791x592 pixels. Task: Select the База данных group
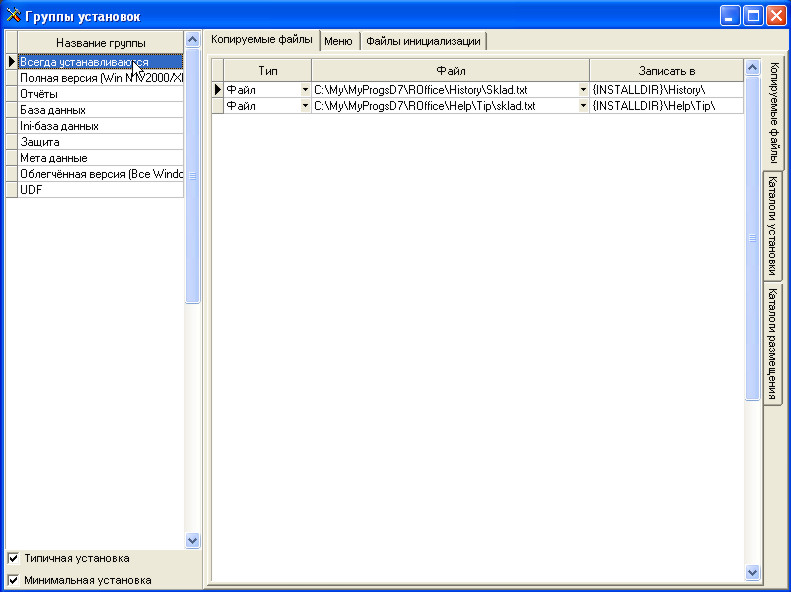tap(100, 110)
